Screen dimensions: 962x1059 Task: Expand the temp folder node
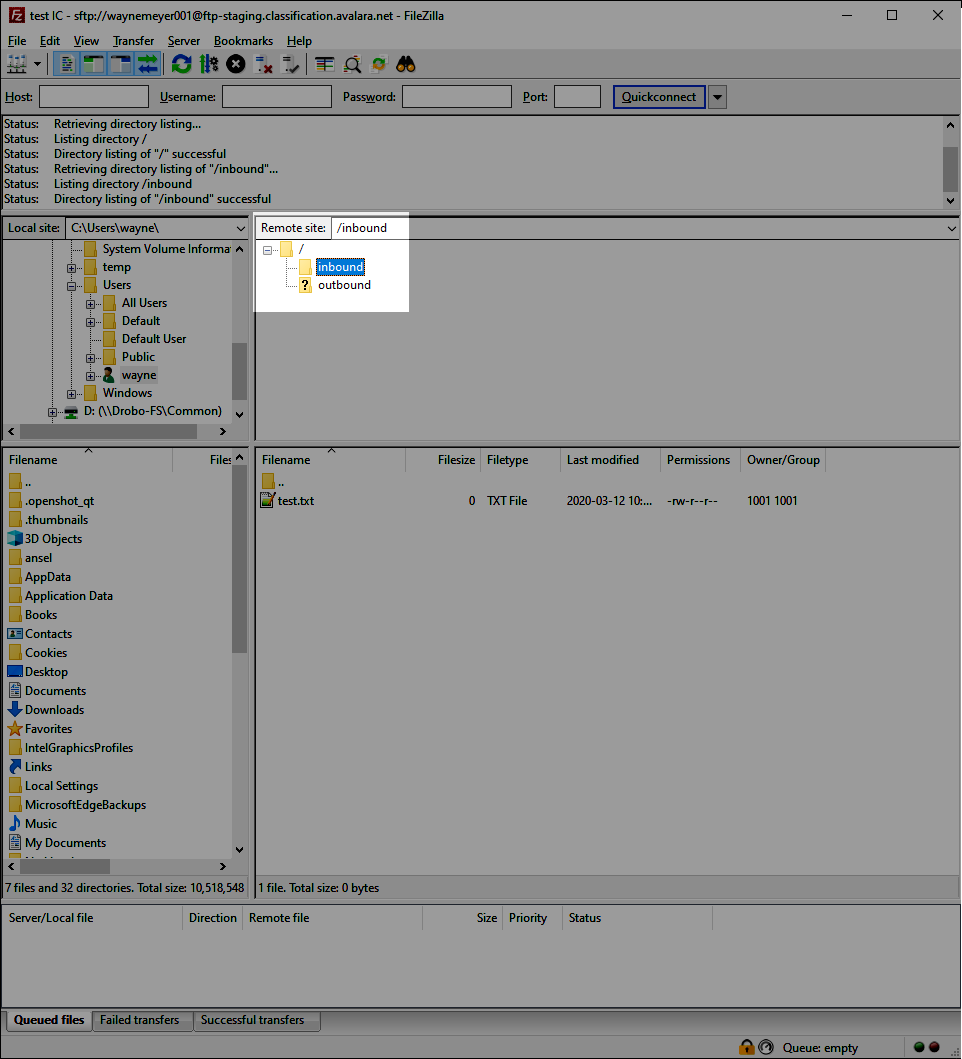[72, 268]
